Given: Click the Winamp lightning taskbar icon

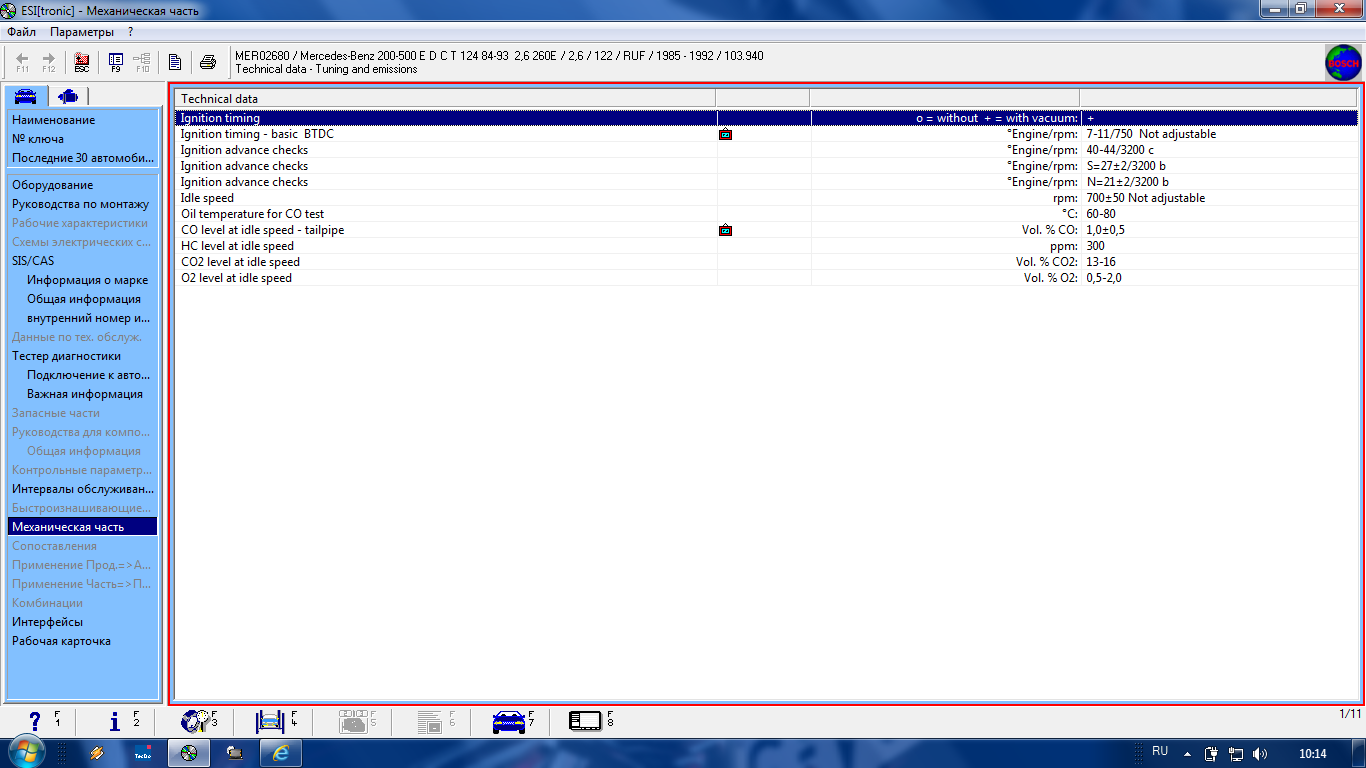Looking at the screenshot, I should coord(97,753).
